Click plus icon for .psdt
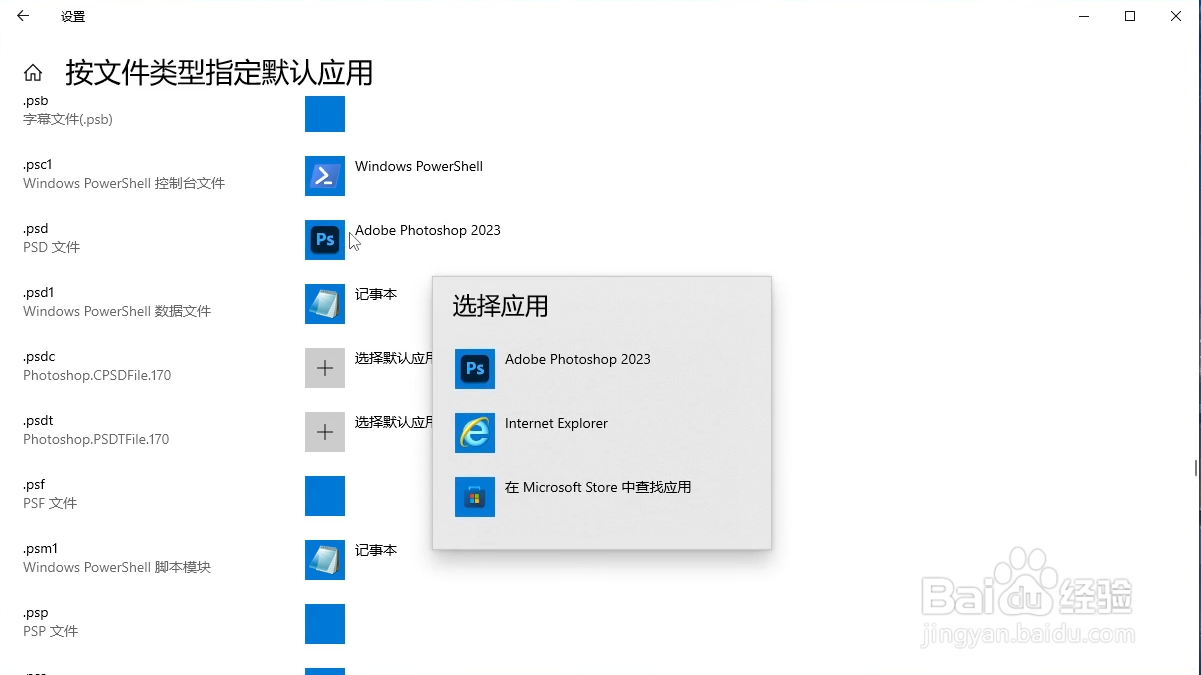Viewport: 1201px width, 675px height. pos(325,432)
